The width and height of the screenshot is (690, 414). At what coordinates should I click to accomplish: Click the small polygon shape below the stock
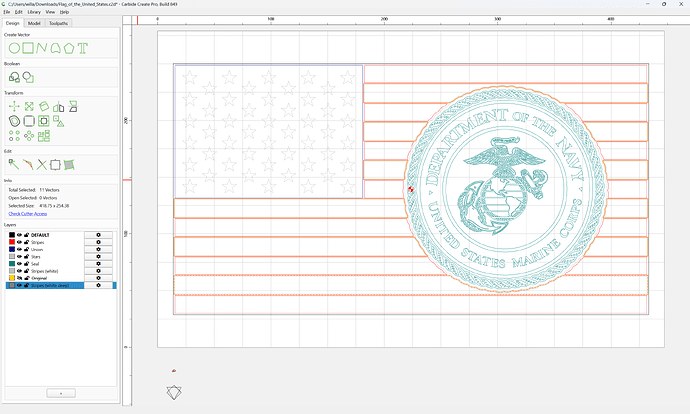click(174, 392)
